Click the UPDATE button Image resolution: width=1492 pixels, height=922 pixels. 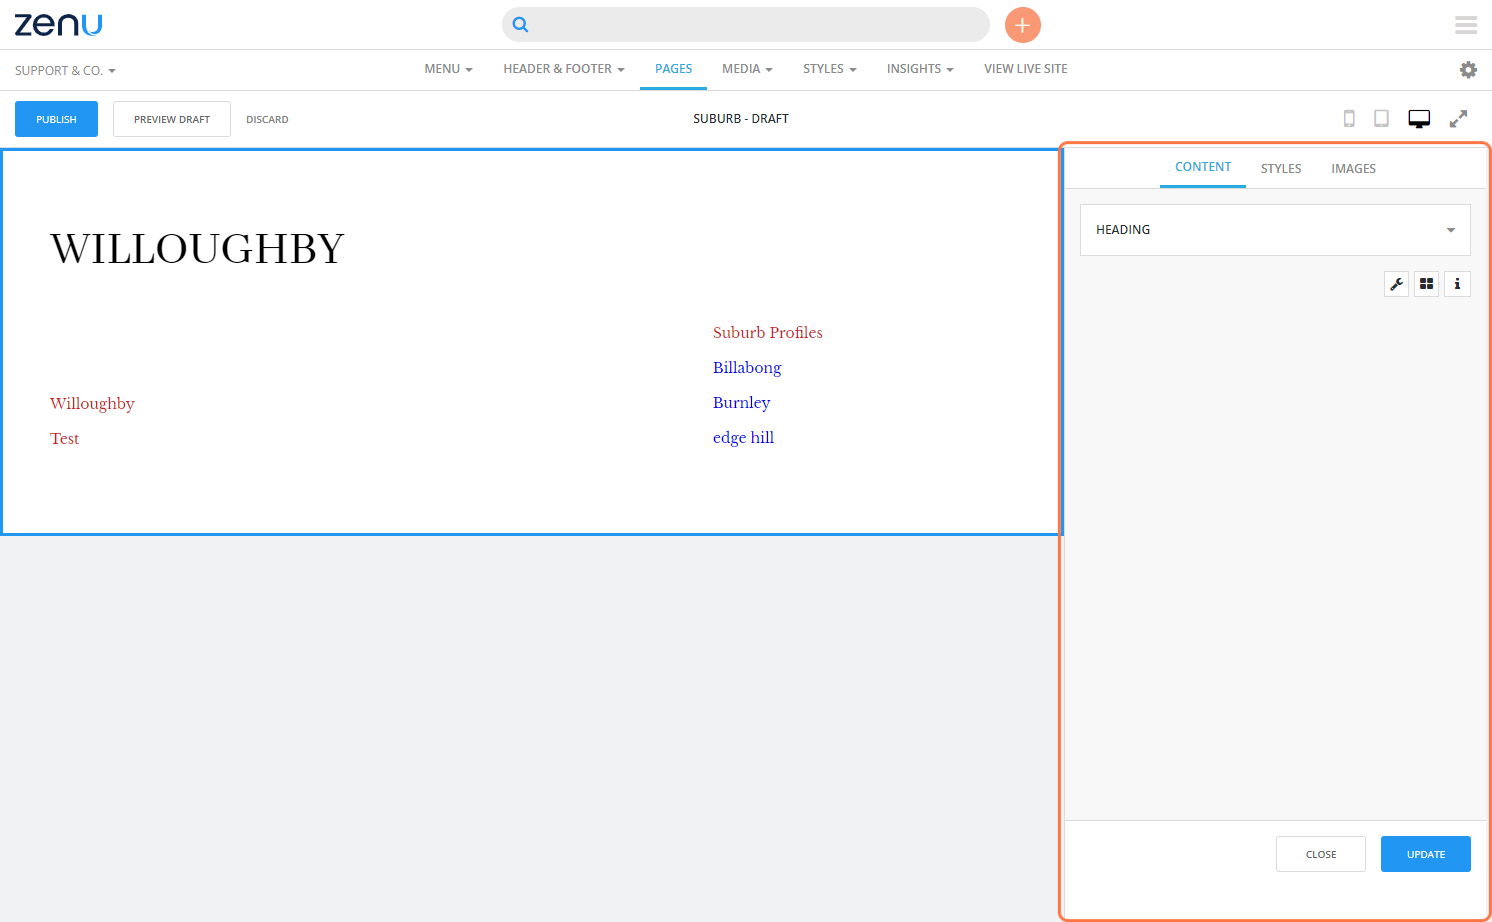click(x=1426, y=854)
